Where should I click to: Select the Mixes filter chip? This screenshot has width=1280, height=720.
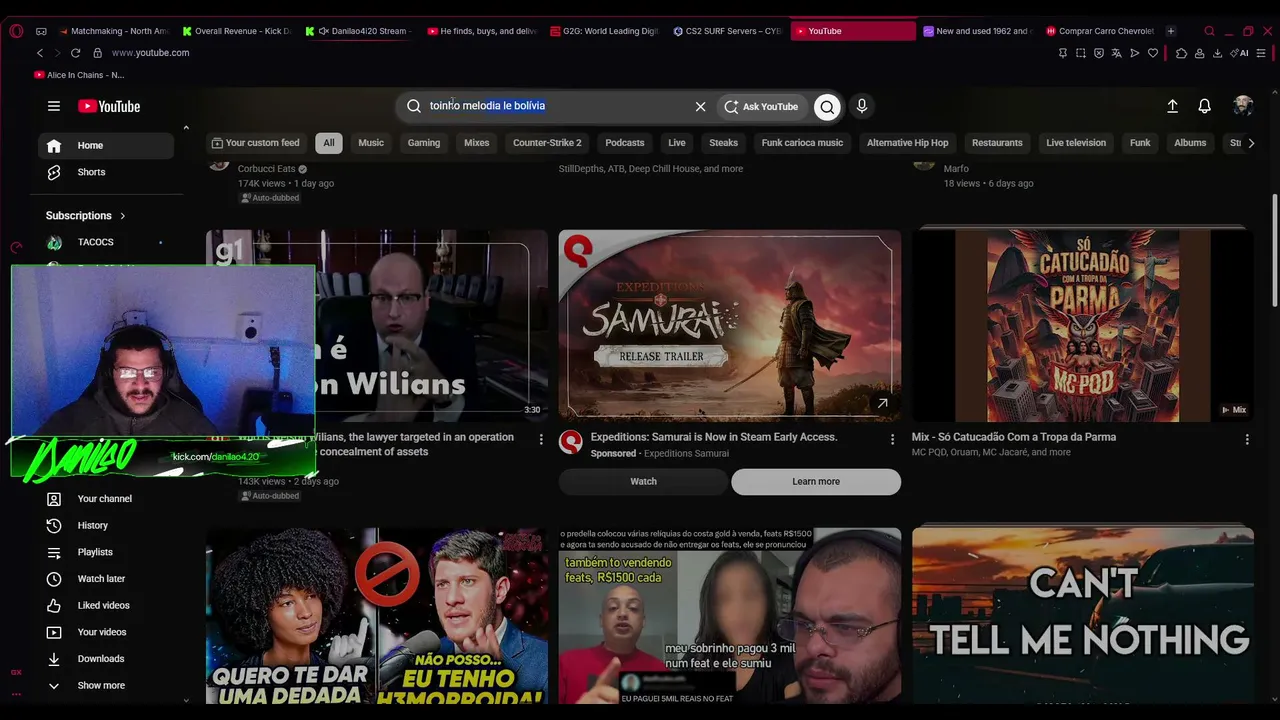(x=477, y=143)
